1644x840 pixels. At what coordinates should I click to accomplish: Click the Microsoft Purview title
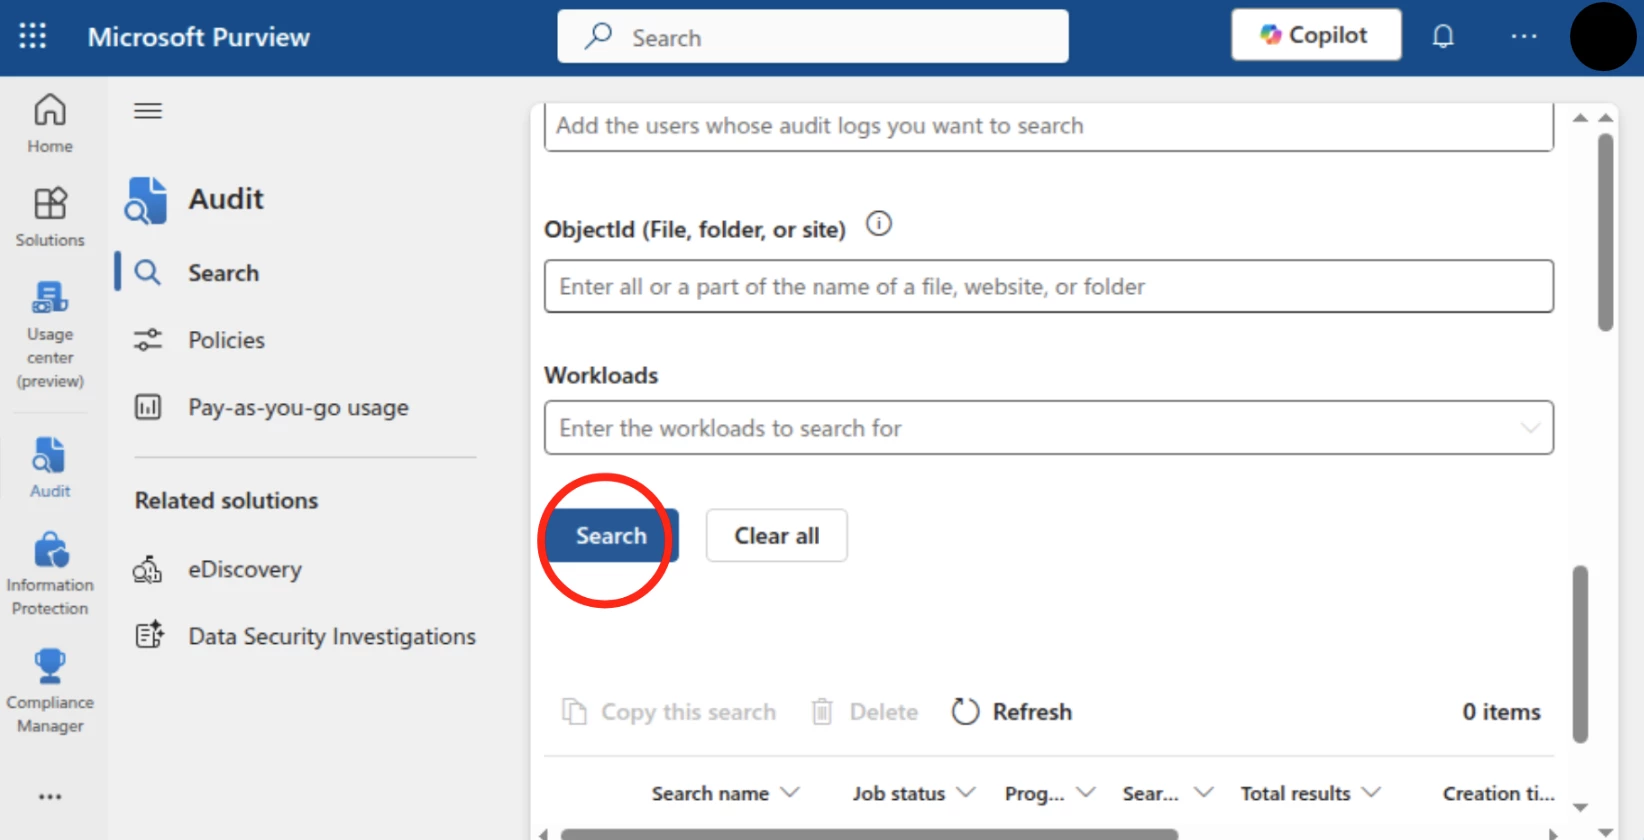199,37
